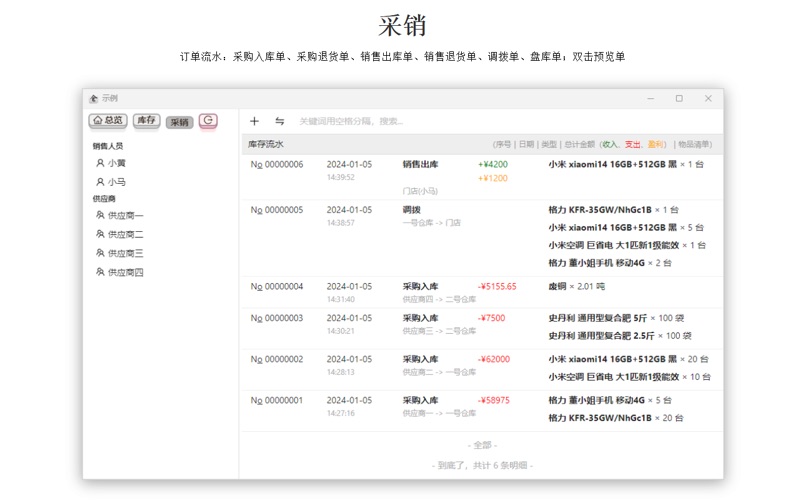
Task: Open the 总览 overview tab
Action: pyautogui.click(x=109, y=121)
